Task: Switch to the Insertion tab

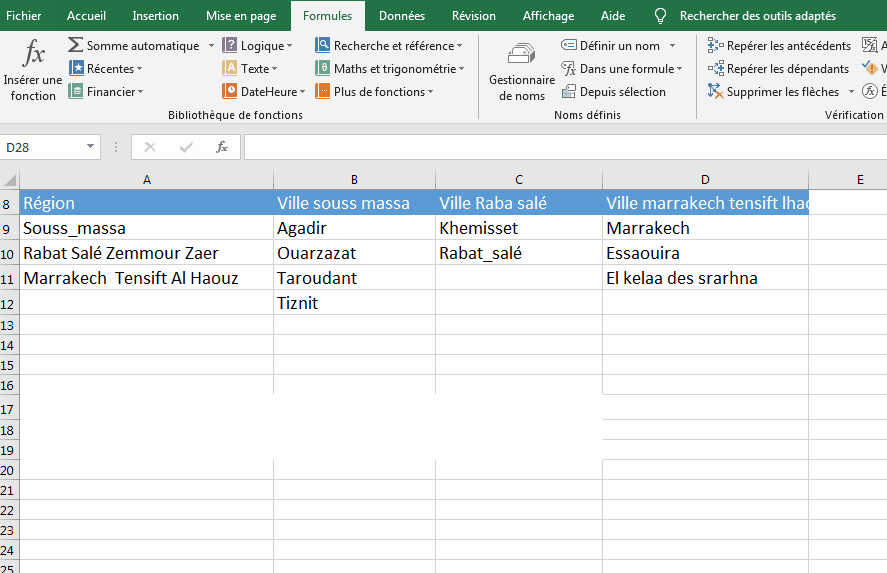Action: click(156, 16)
